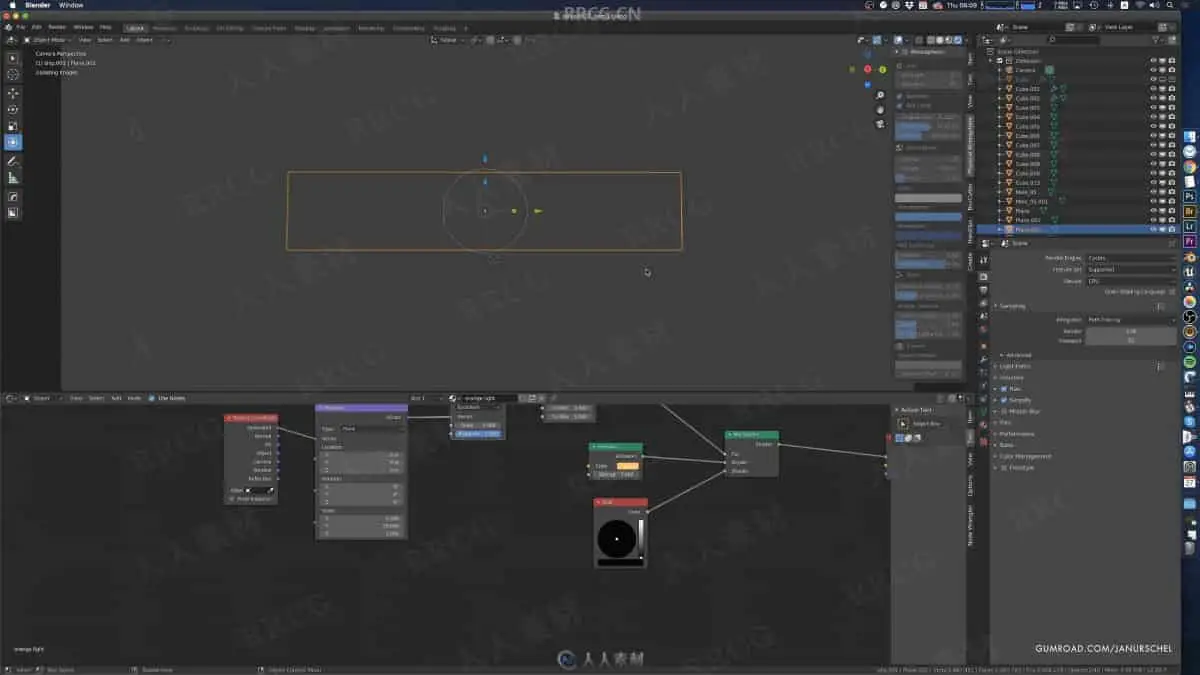The height and width of the screenshot is (675, 1200).
Task: Open the BoxCutter sidebar tab
Action: pos(969,197)
